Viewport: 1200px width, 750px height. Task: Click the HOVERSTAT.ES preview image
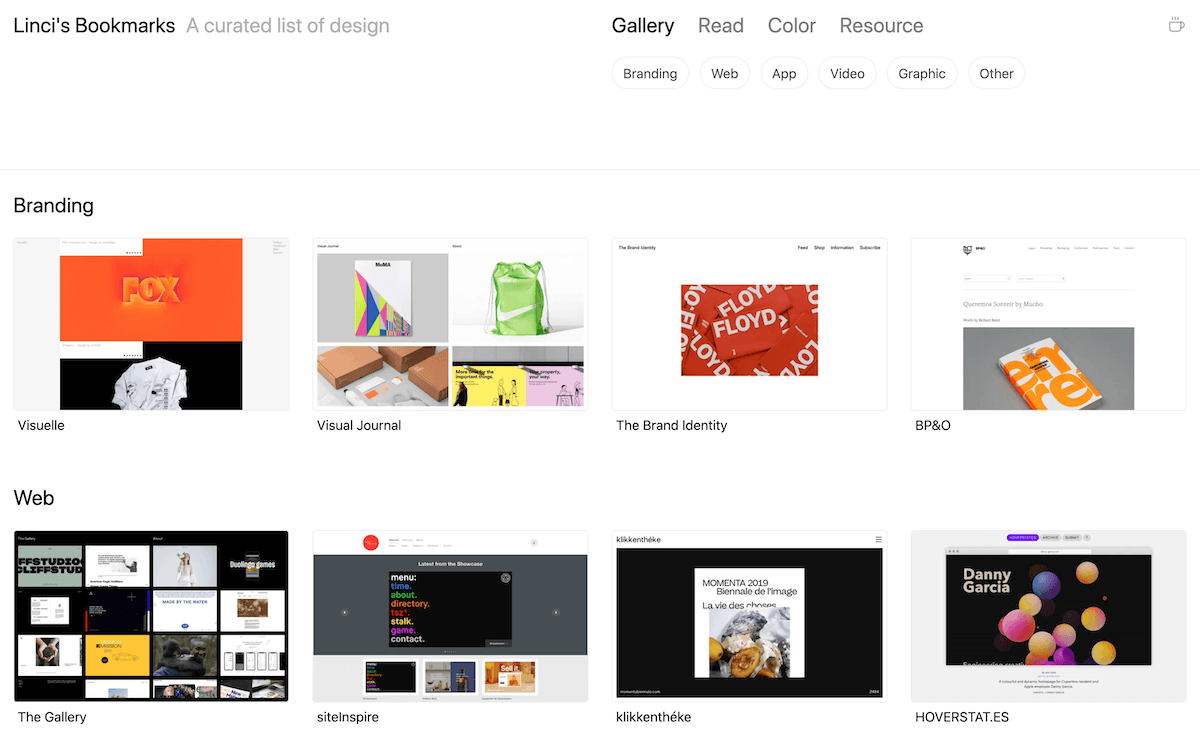[1048, 616]
